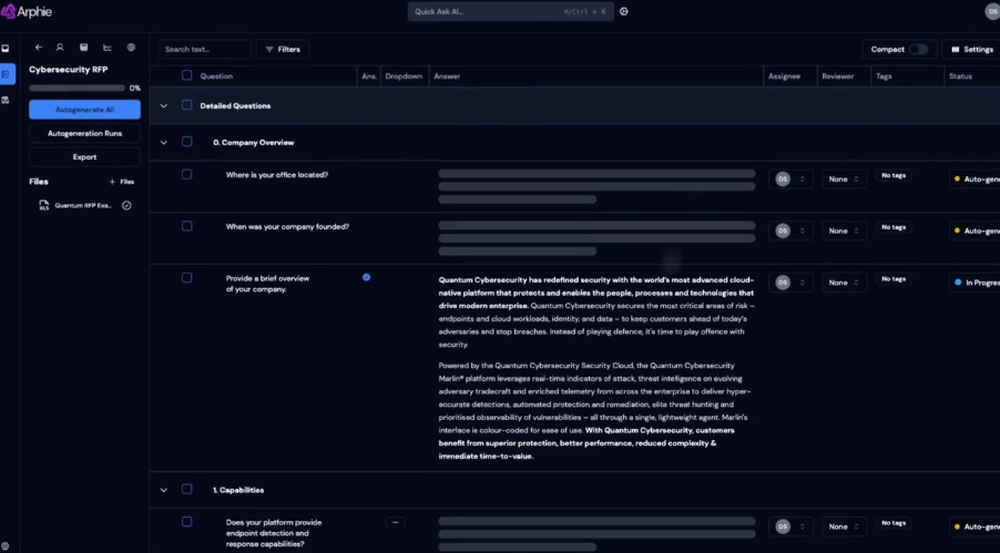Viewport: 1000px width, 553px height.
Task: Toggle the Compact view switch
Action: (x=918, y=49)
